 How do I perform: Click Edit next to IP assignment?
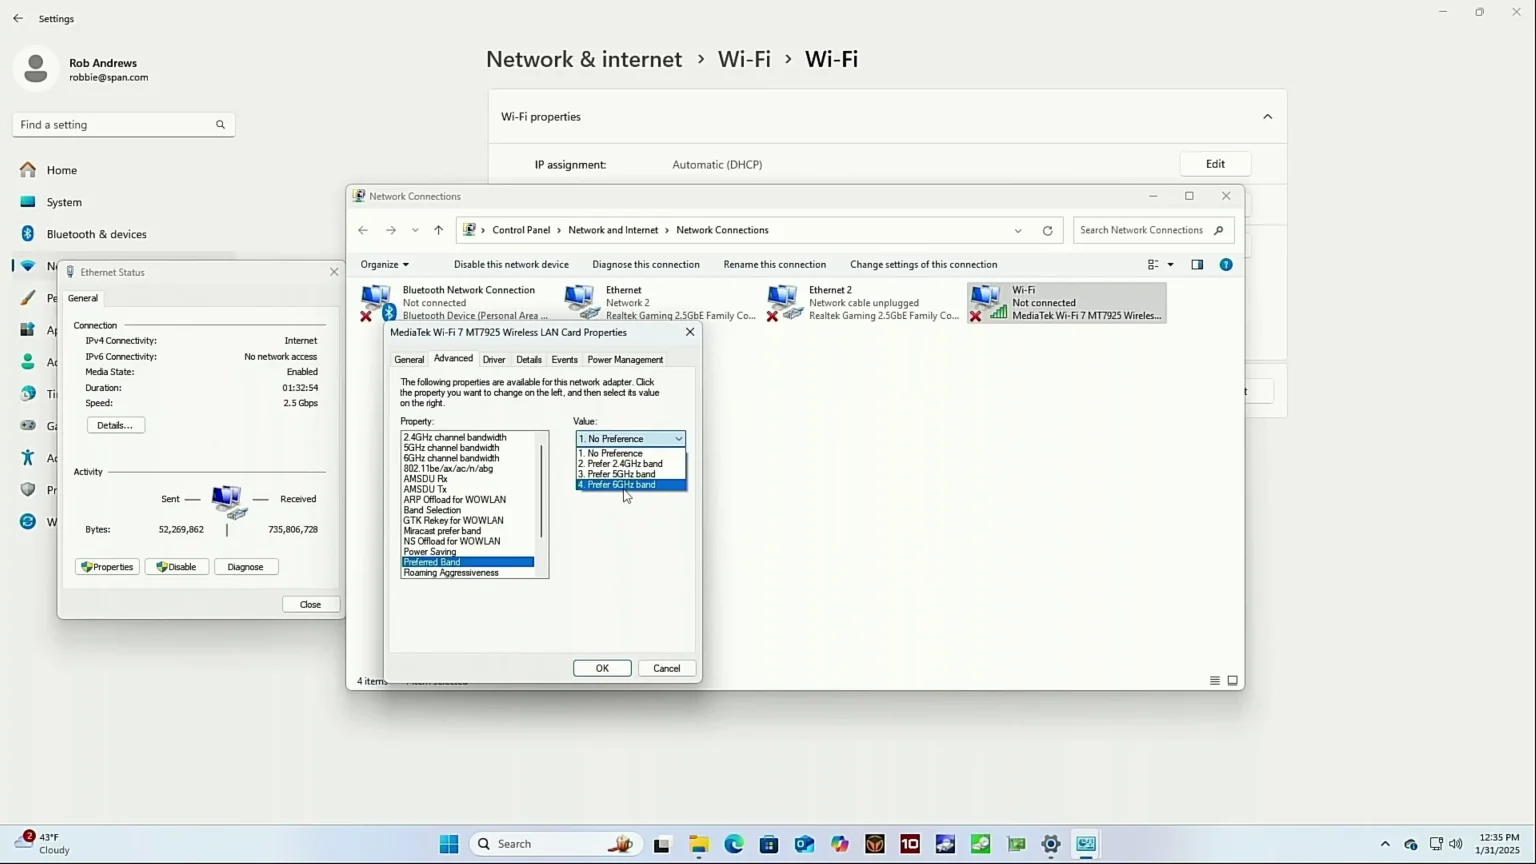tap(1215, 164)
